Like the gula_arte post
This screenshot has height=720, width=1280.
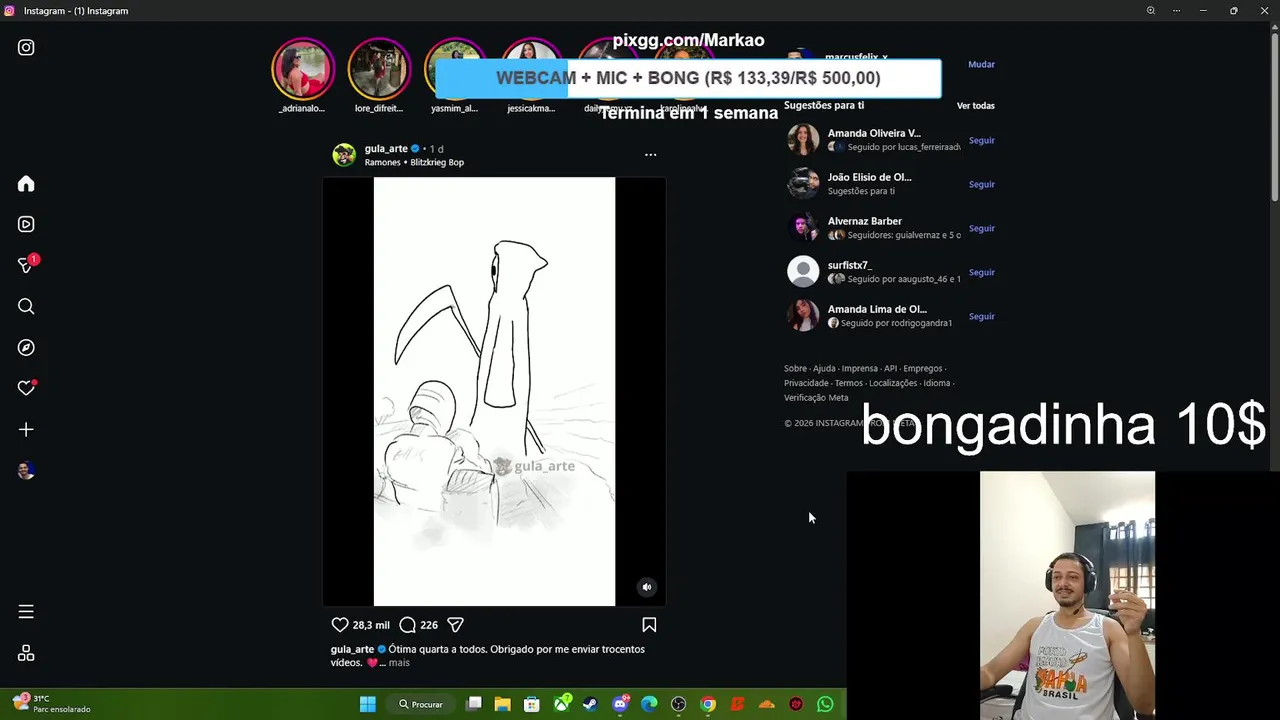(340, 624)
